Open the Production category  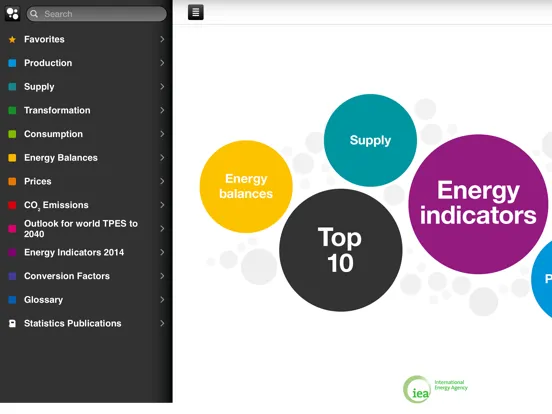click(x=86, y=63)
